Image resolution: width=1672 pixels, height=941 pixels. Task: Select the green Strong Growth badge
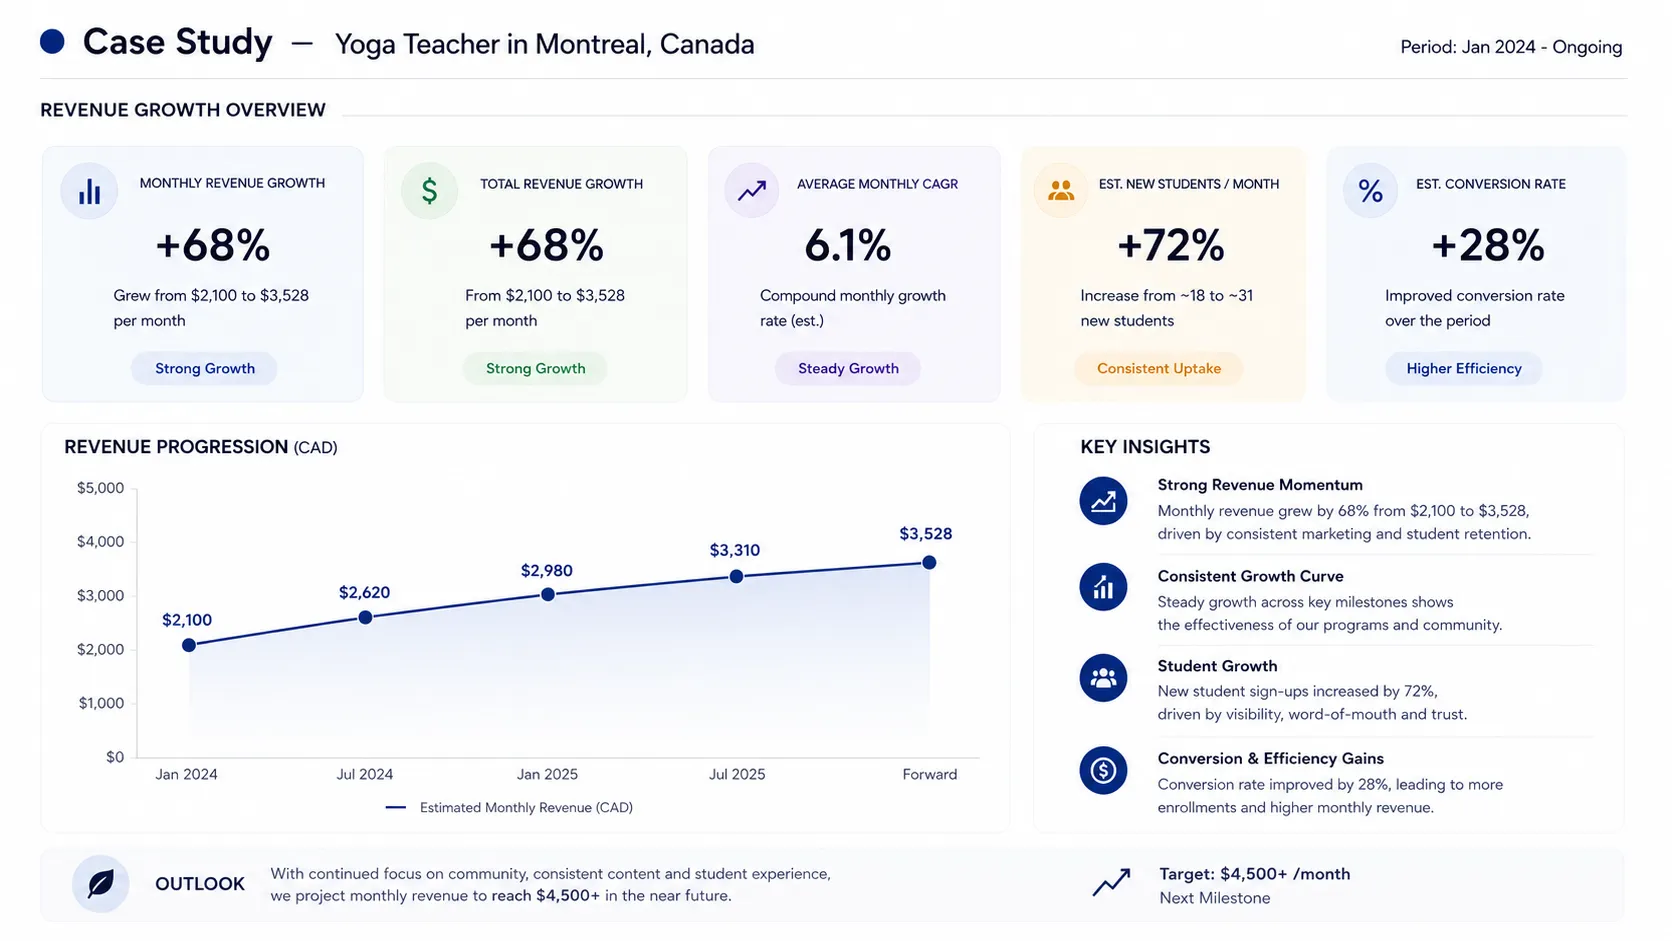click(x=535, y=368)
